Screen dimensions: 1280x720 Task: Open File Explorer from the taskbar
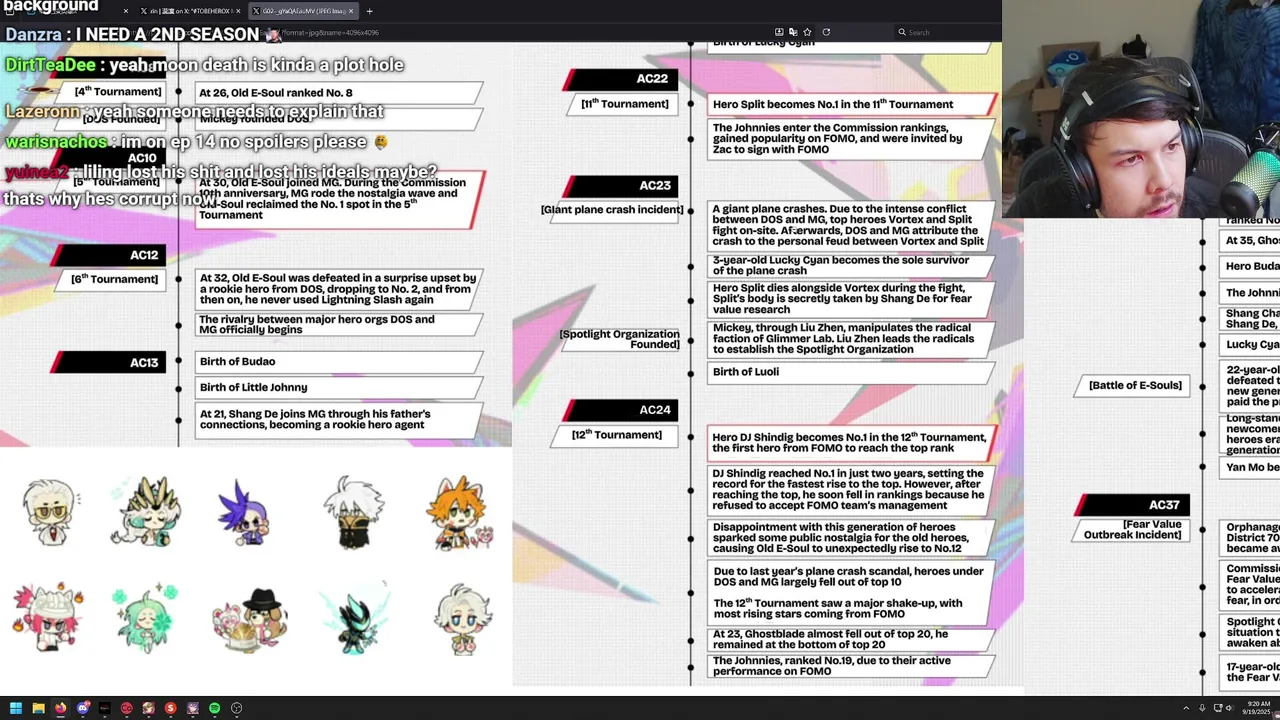(x=38, y=708)
